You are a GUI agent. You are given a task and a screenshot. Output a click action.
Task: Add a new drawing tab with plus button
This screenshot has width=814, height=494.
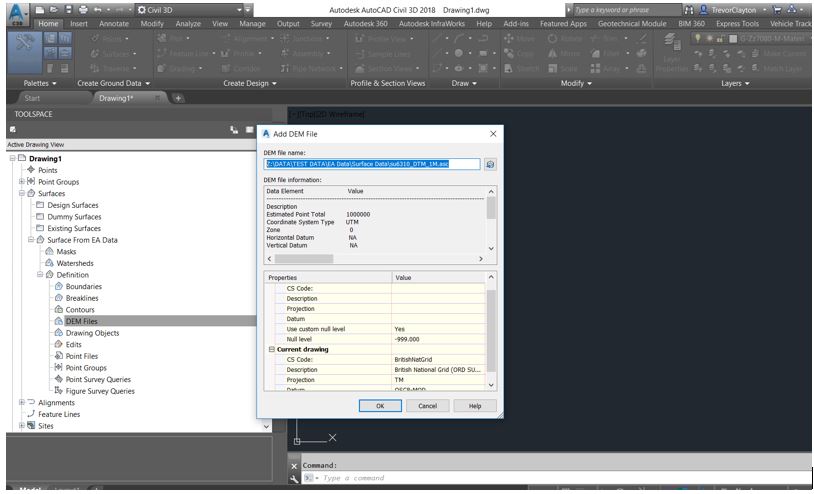tap(178, 98)
